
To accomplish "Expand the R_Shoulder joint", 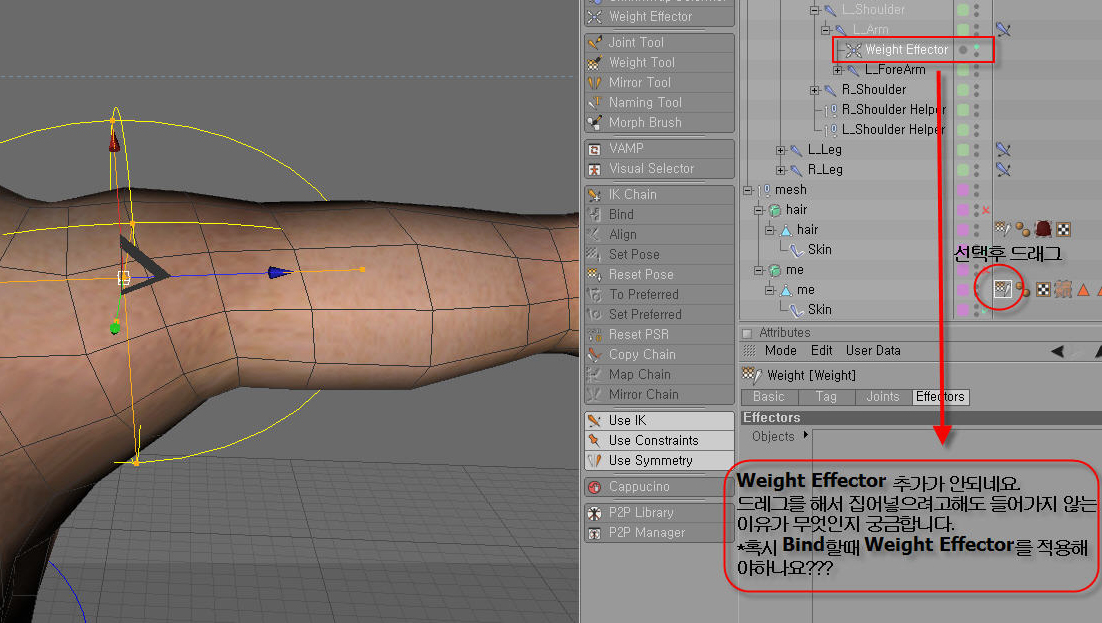I will coord(814,90).
